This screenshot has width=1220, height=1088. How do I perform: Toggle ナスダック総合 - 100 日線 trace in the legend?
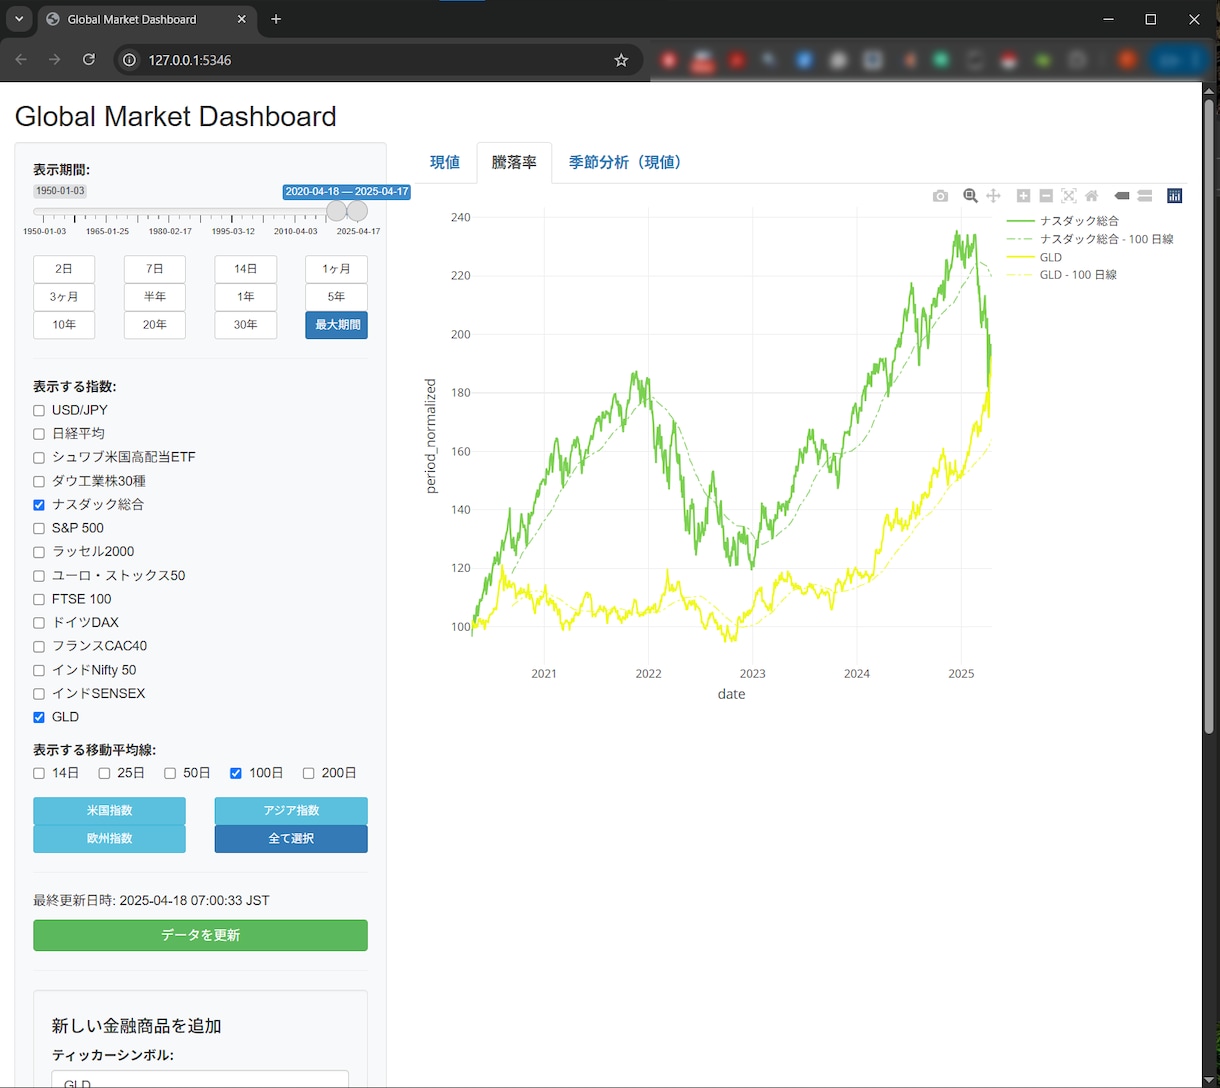click(1090, 239)
